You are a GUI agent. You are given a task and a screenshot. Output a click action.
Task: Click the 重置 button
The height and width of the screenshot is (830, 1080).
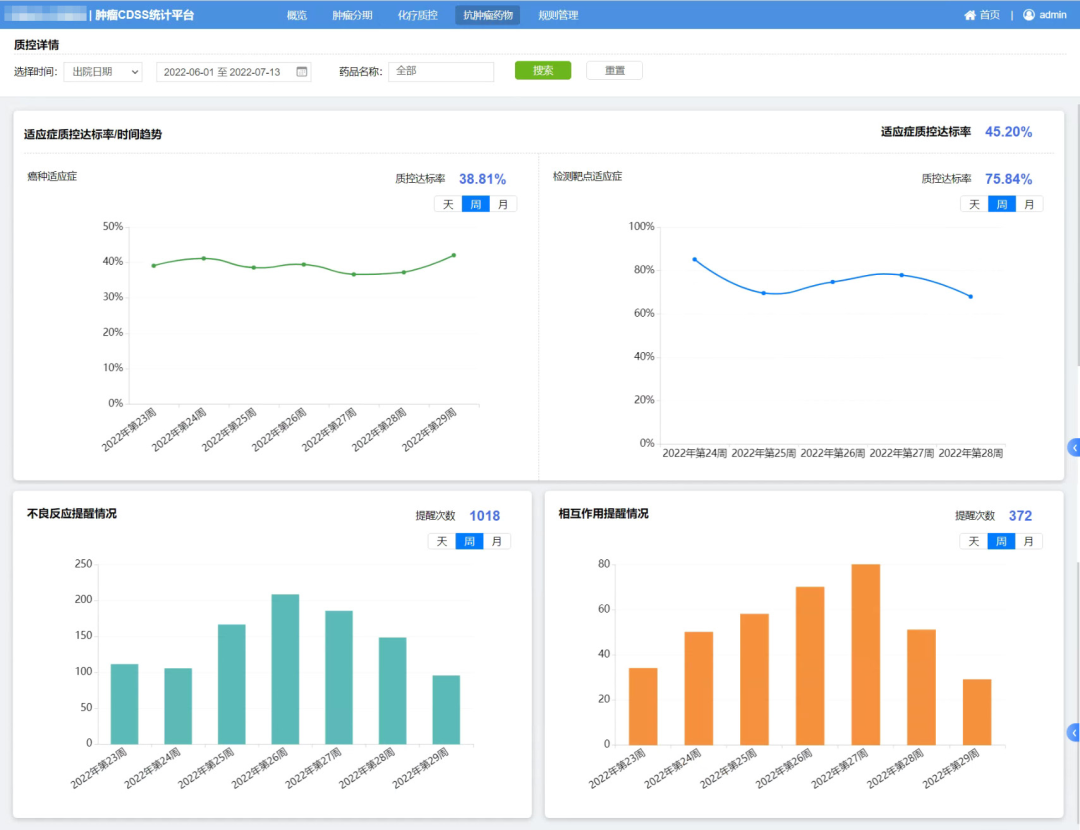[x=614, y=70]
